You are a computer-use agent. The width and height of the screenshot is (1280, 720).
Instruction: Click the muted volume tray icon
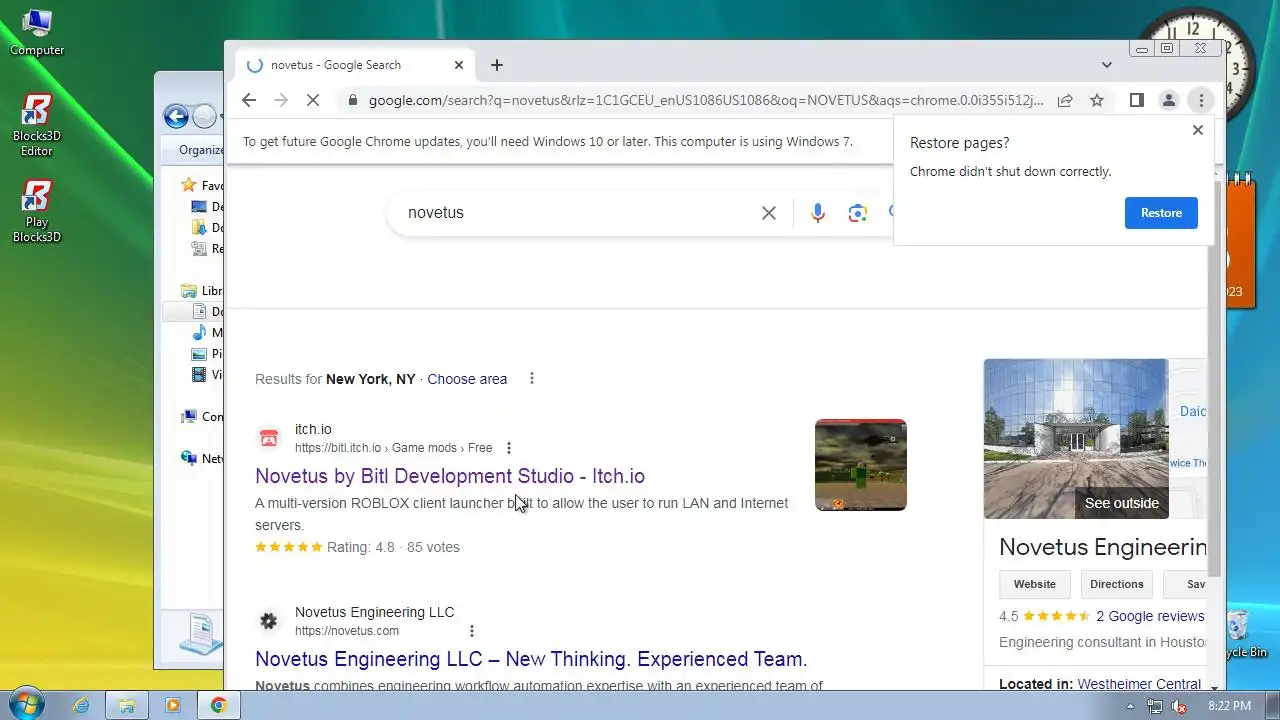click(x=1179, y=706)
